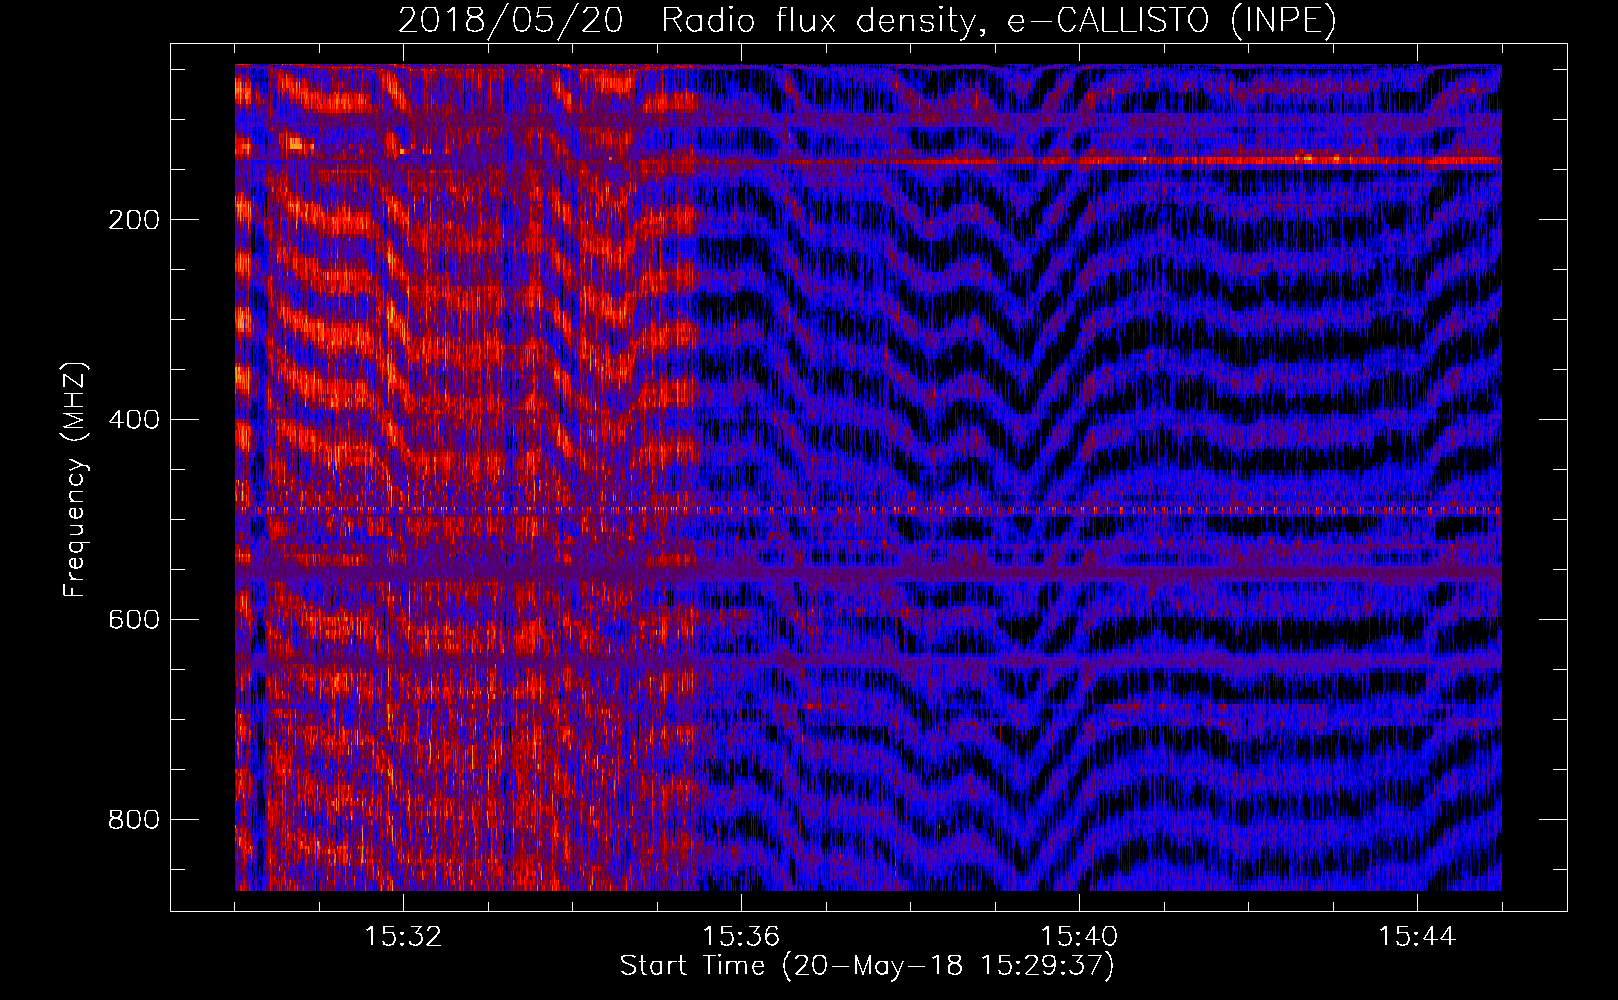
Task: Click the 200 frequency tick label
Action: point(134,220)
